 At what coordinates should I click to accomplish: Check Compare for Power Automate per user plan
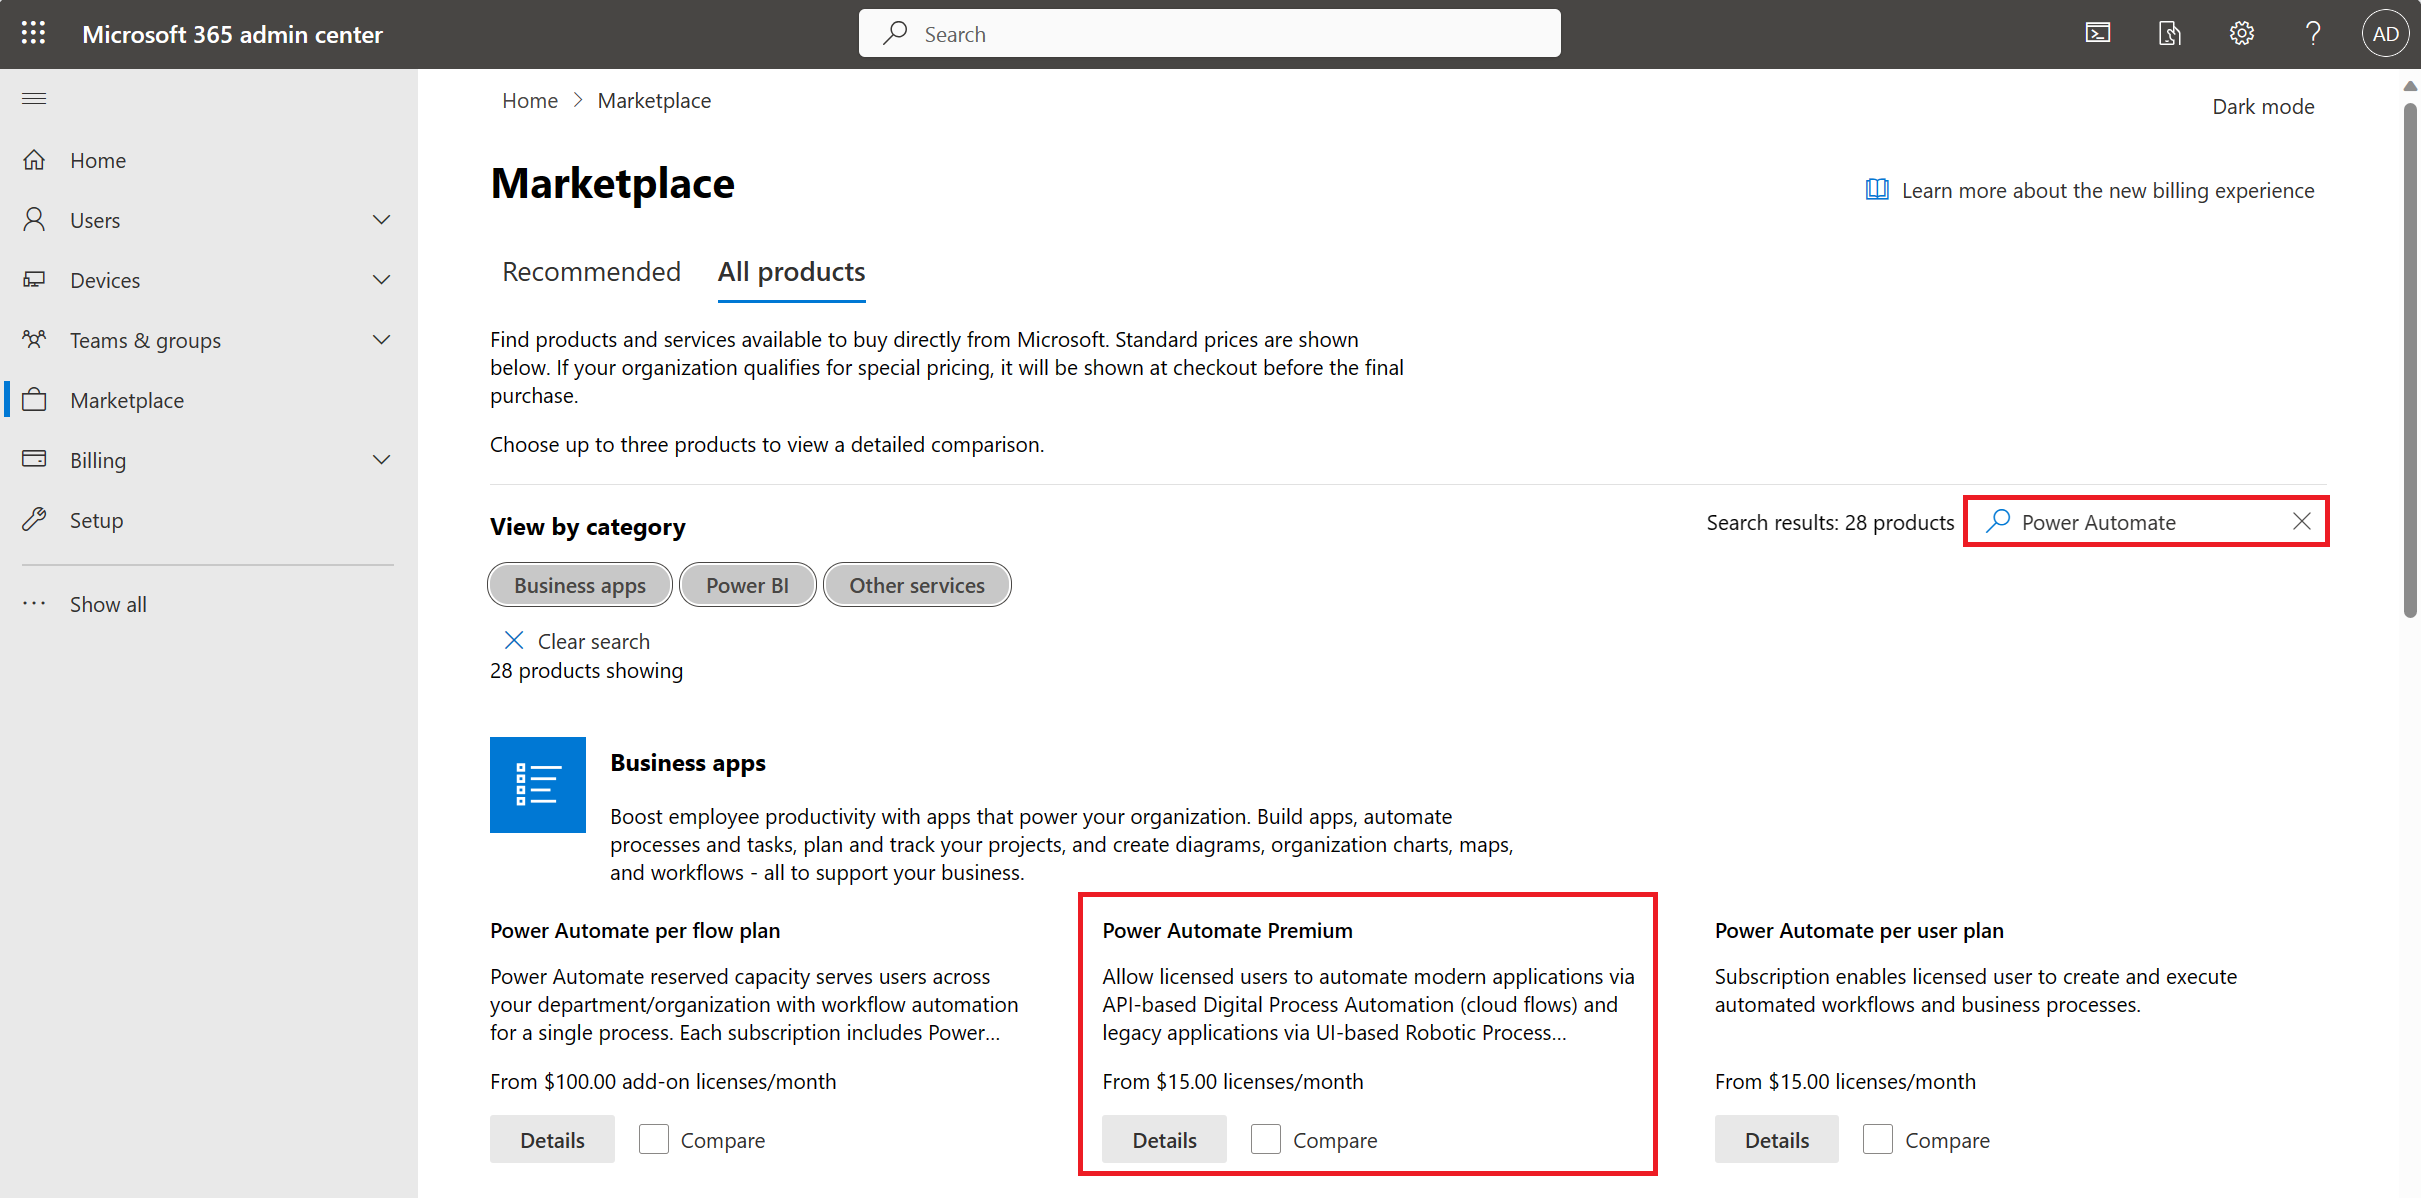1878,1139
